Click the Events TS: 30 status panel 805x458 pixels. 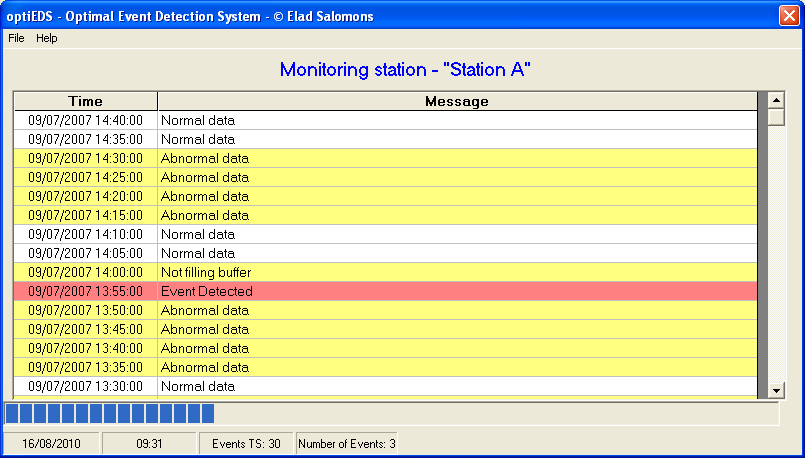click(x=246, y=444)
